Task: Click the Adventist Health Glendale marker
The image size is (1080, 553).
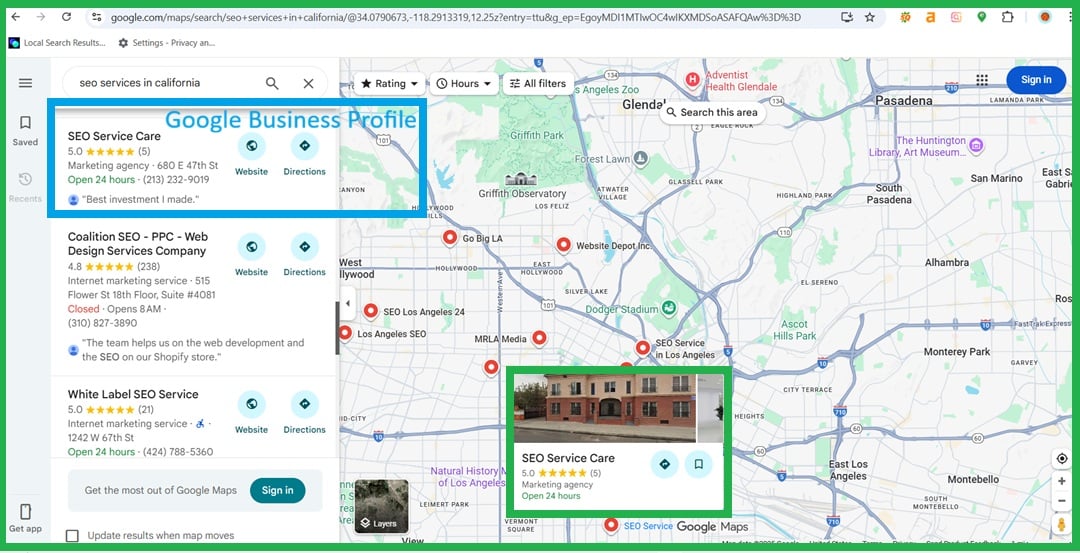Action: pyautogui.click(x=692, y=81)
